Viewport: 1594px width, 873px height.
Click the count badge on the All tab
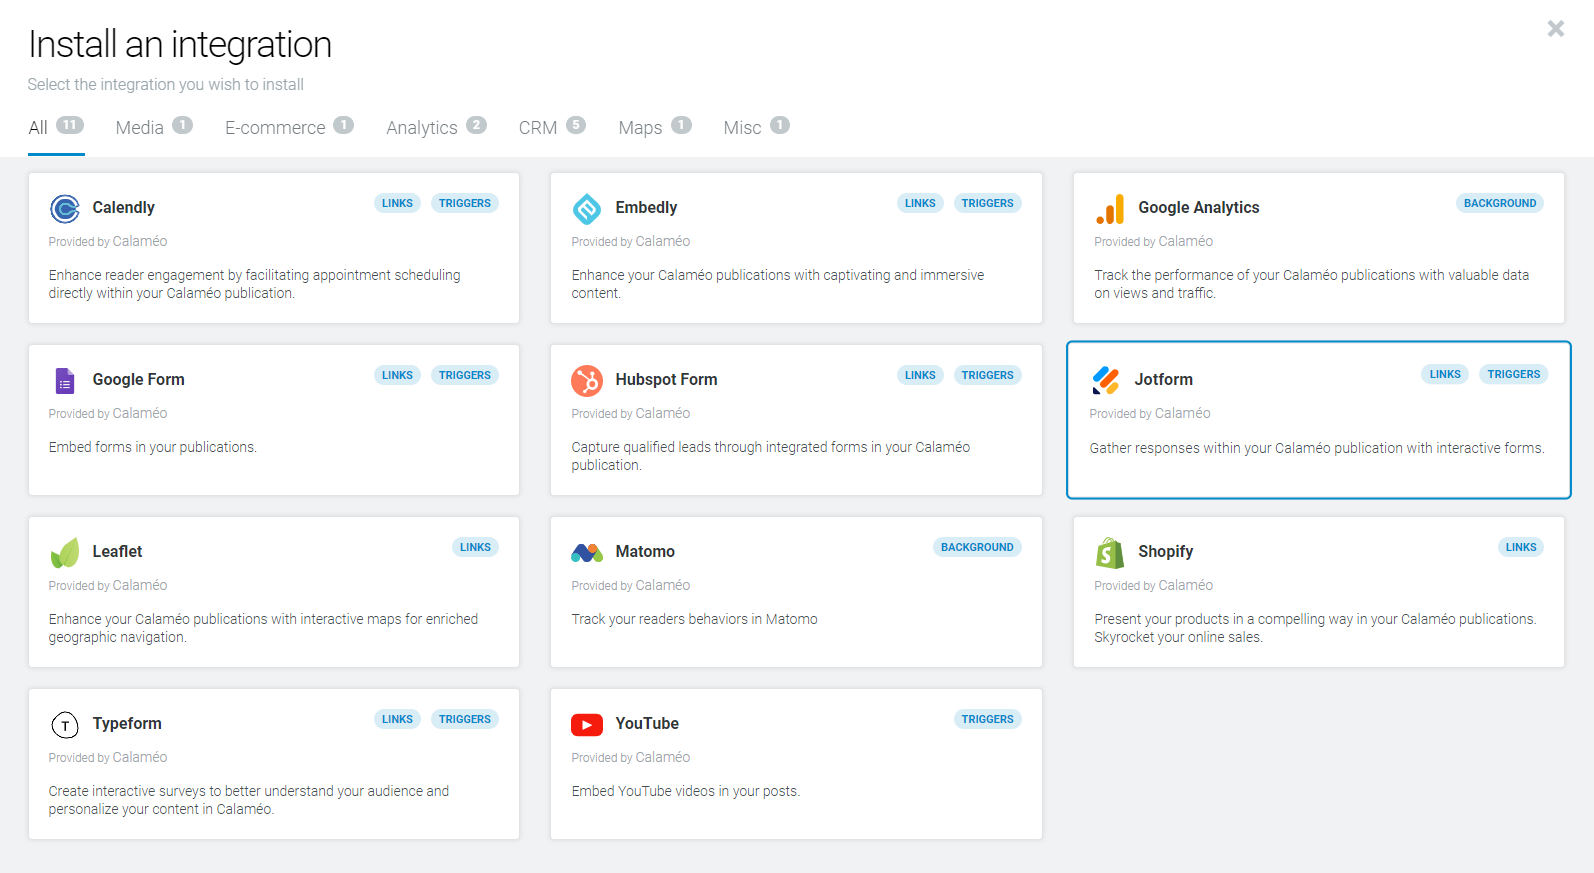tap(70, 125)
